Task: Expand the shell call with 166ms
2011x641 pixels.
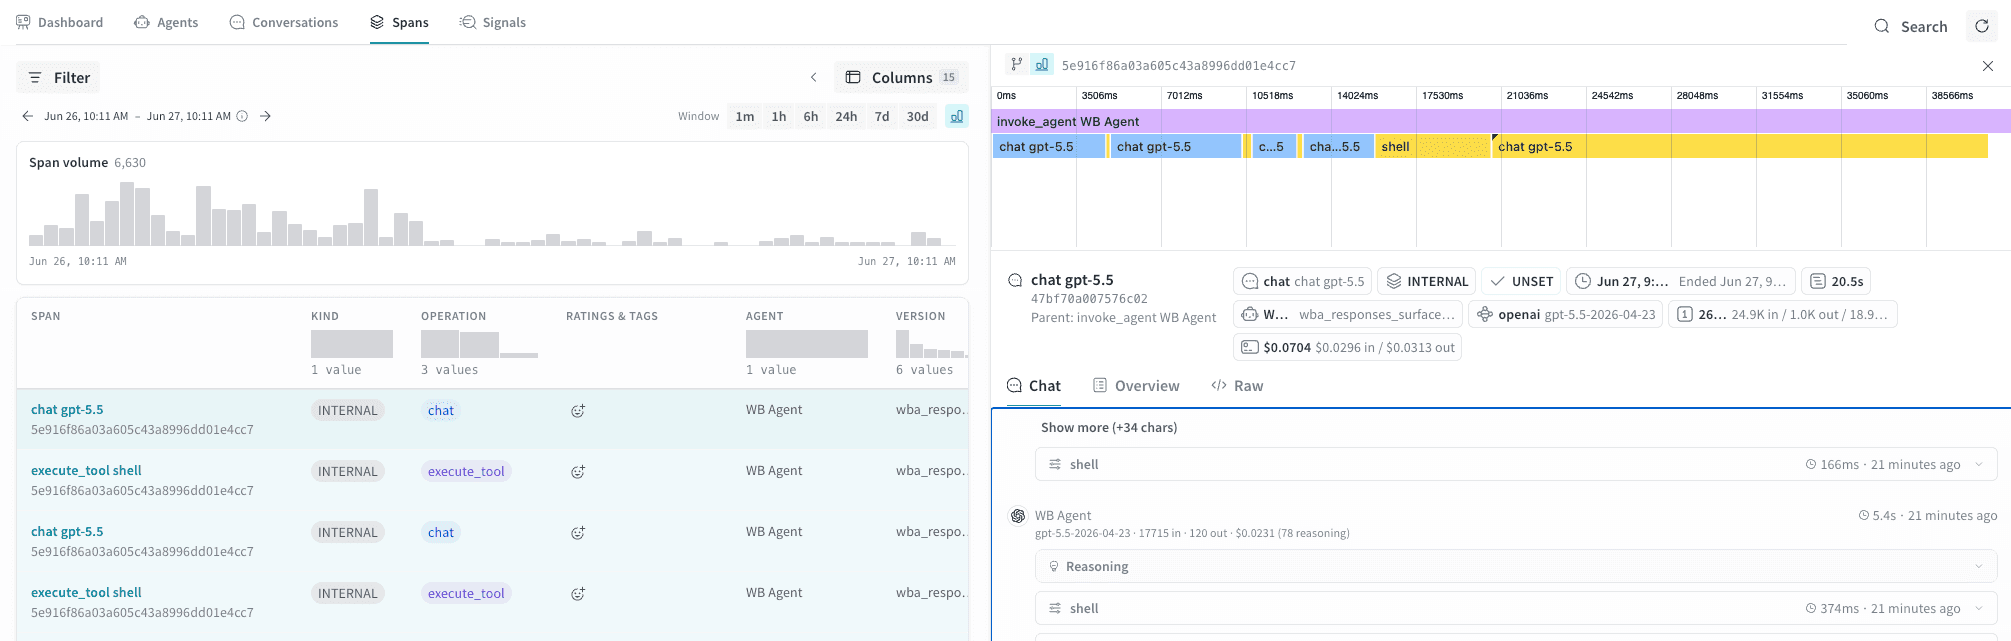Action: (1516, 464)
